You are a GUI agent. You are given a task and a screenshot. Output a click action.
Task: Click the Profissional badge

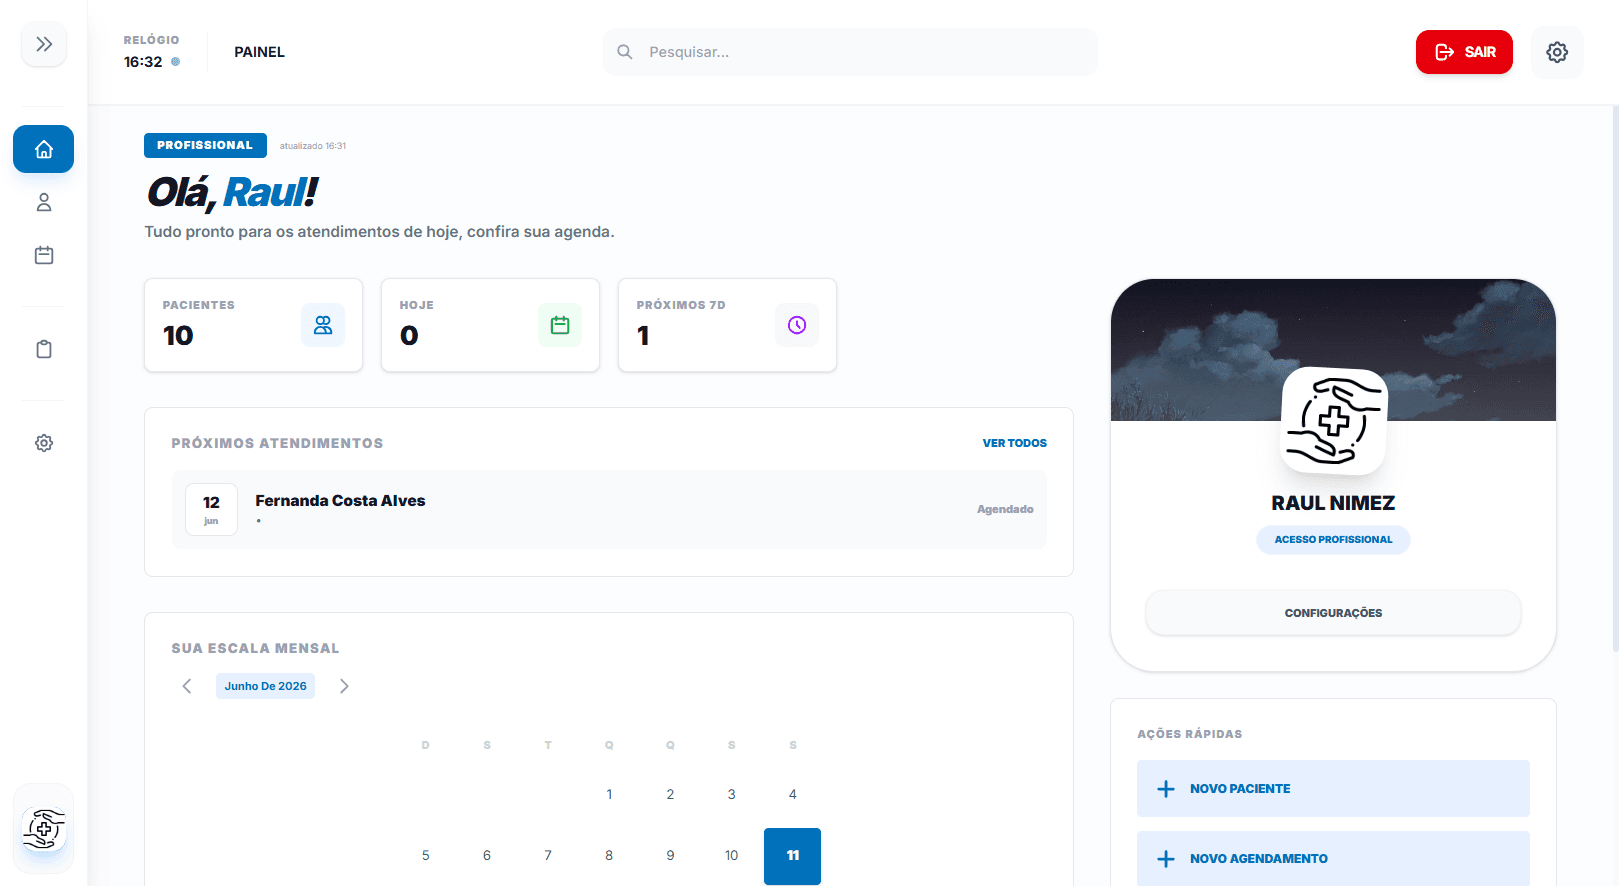205,145
